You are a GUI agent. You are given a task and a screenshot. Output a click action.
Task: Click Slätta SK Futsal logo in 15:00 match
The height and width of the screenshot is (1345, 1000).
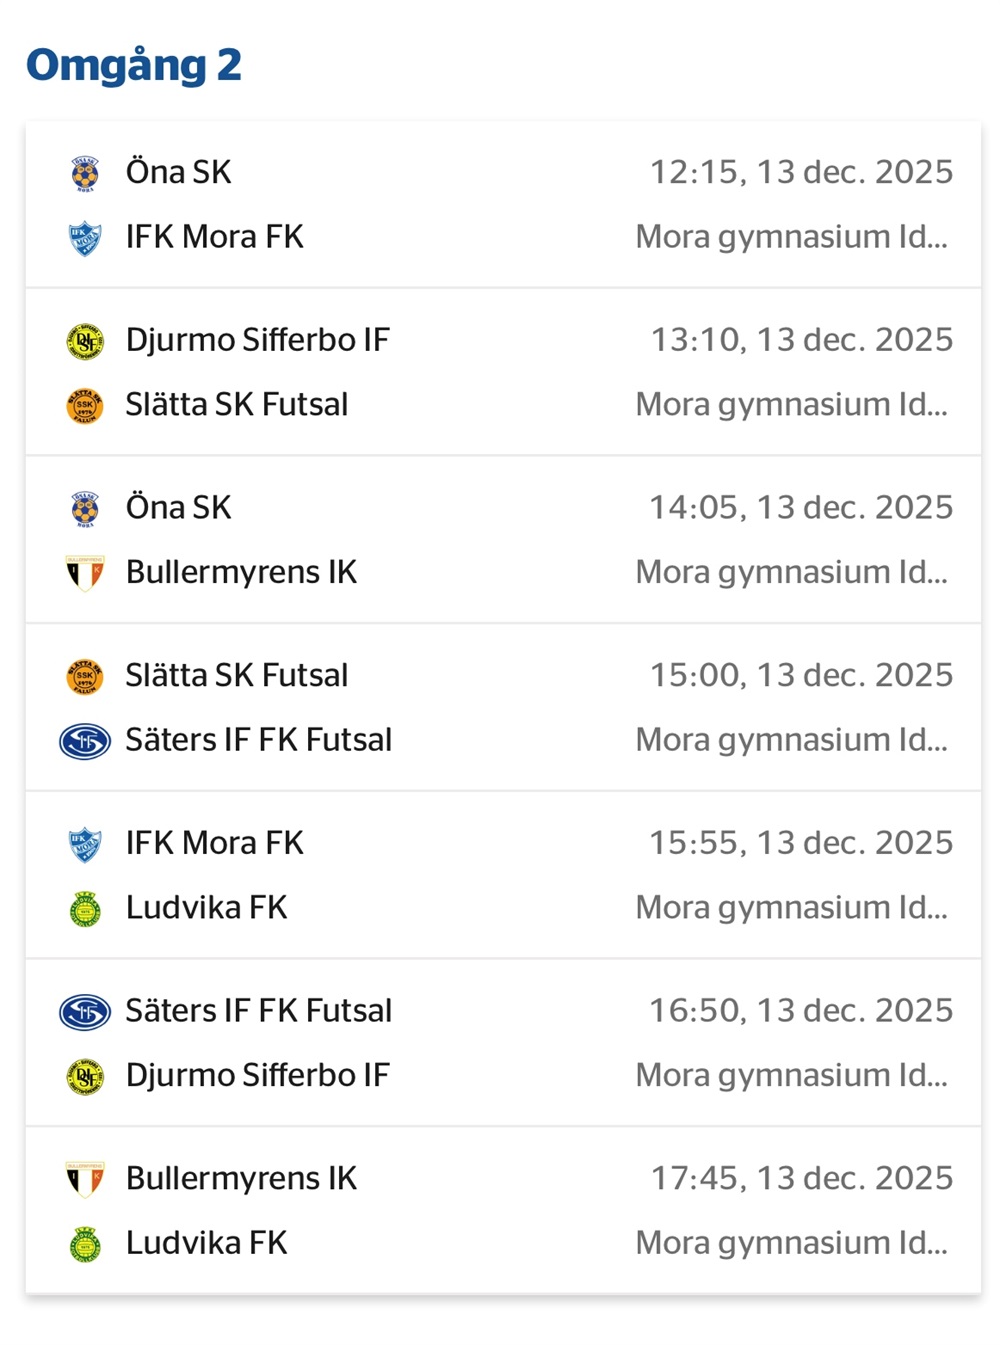85,677
